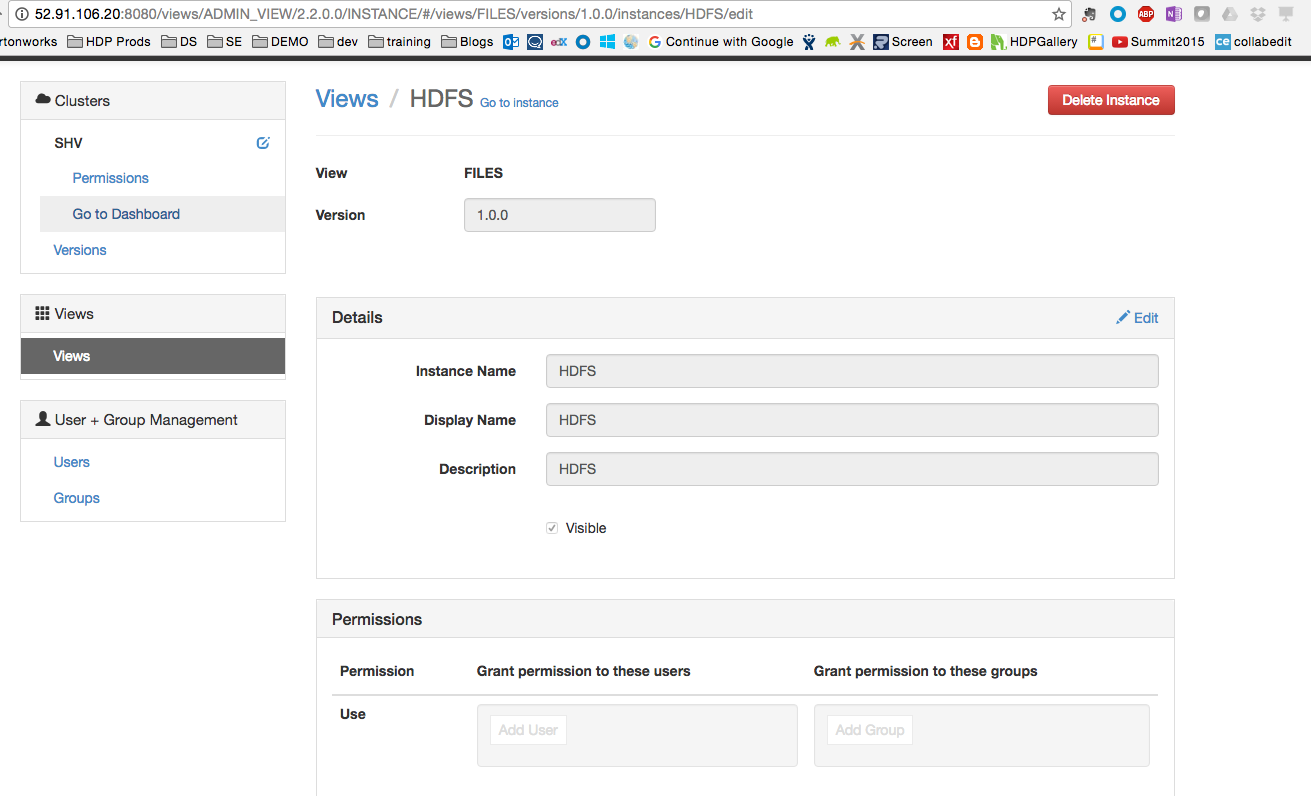
Task: Click the Add Group permission field
Action: pyautogui.click(x=869, y=730)
